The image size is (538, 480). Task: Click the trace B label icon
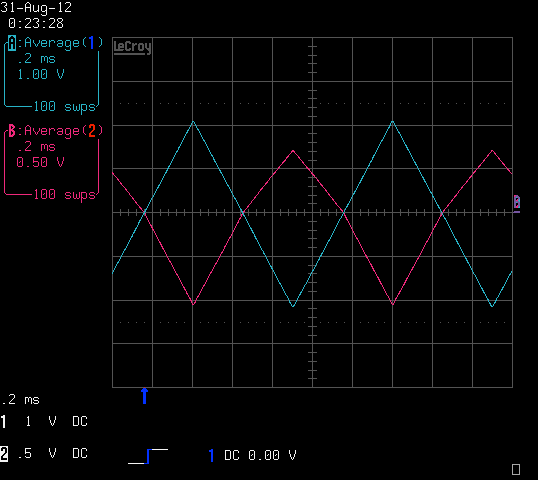pos(12,131)
